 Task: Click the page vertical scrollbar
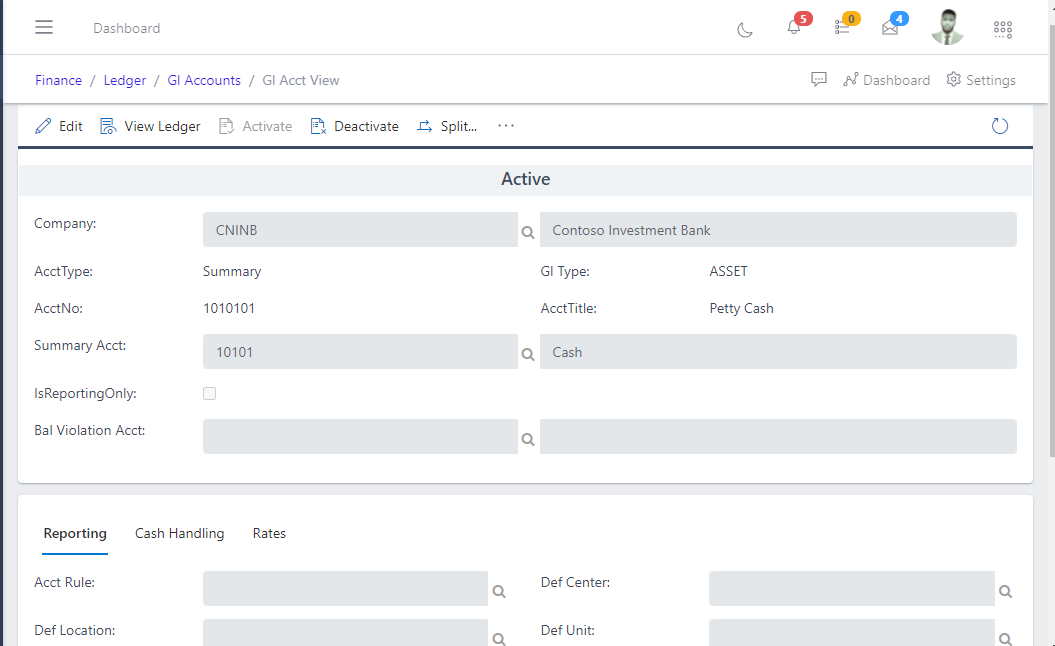[x=1052, y=241]
